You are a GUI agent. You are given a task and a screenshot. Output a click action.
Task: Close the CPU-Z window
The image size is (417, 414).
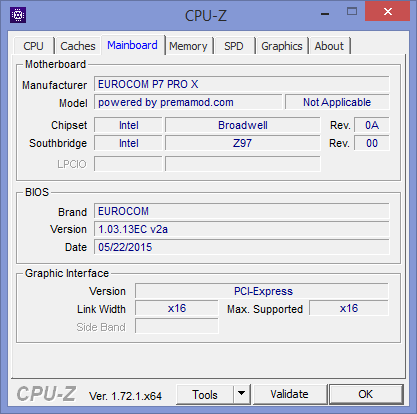point(388,11)
